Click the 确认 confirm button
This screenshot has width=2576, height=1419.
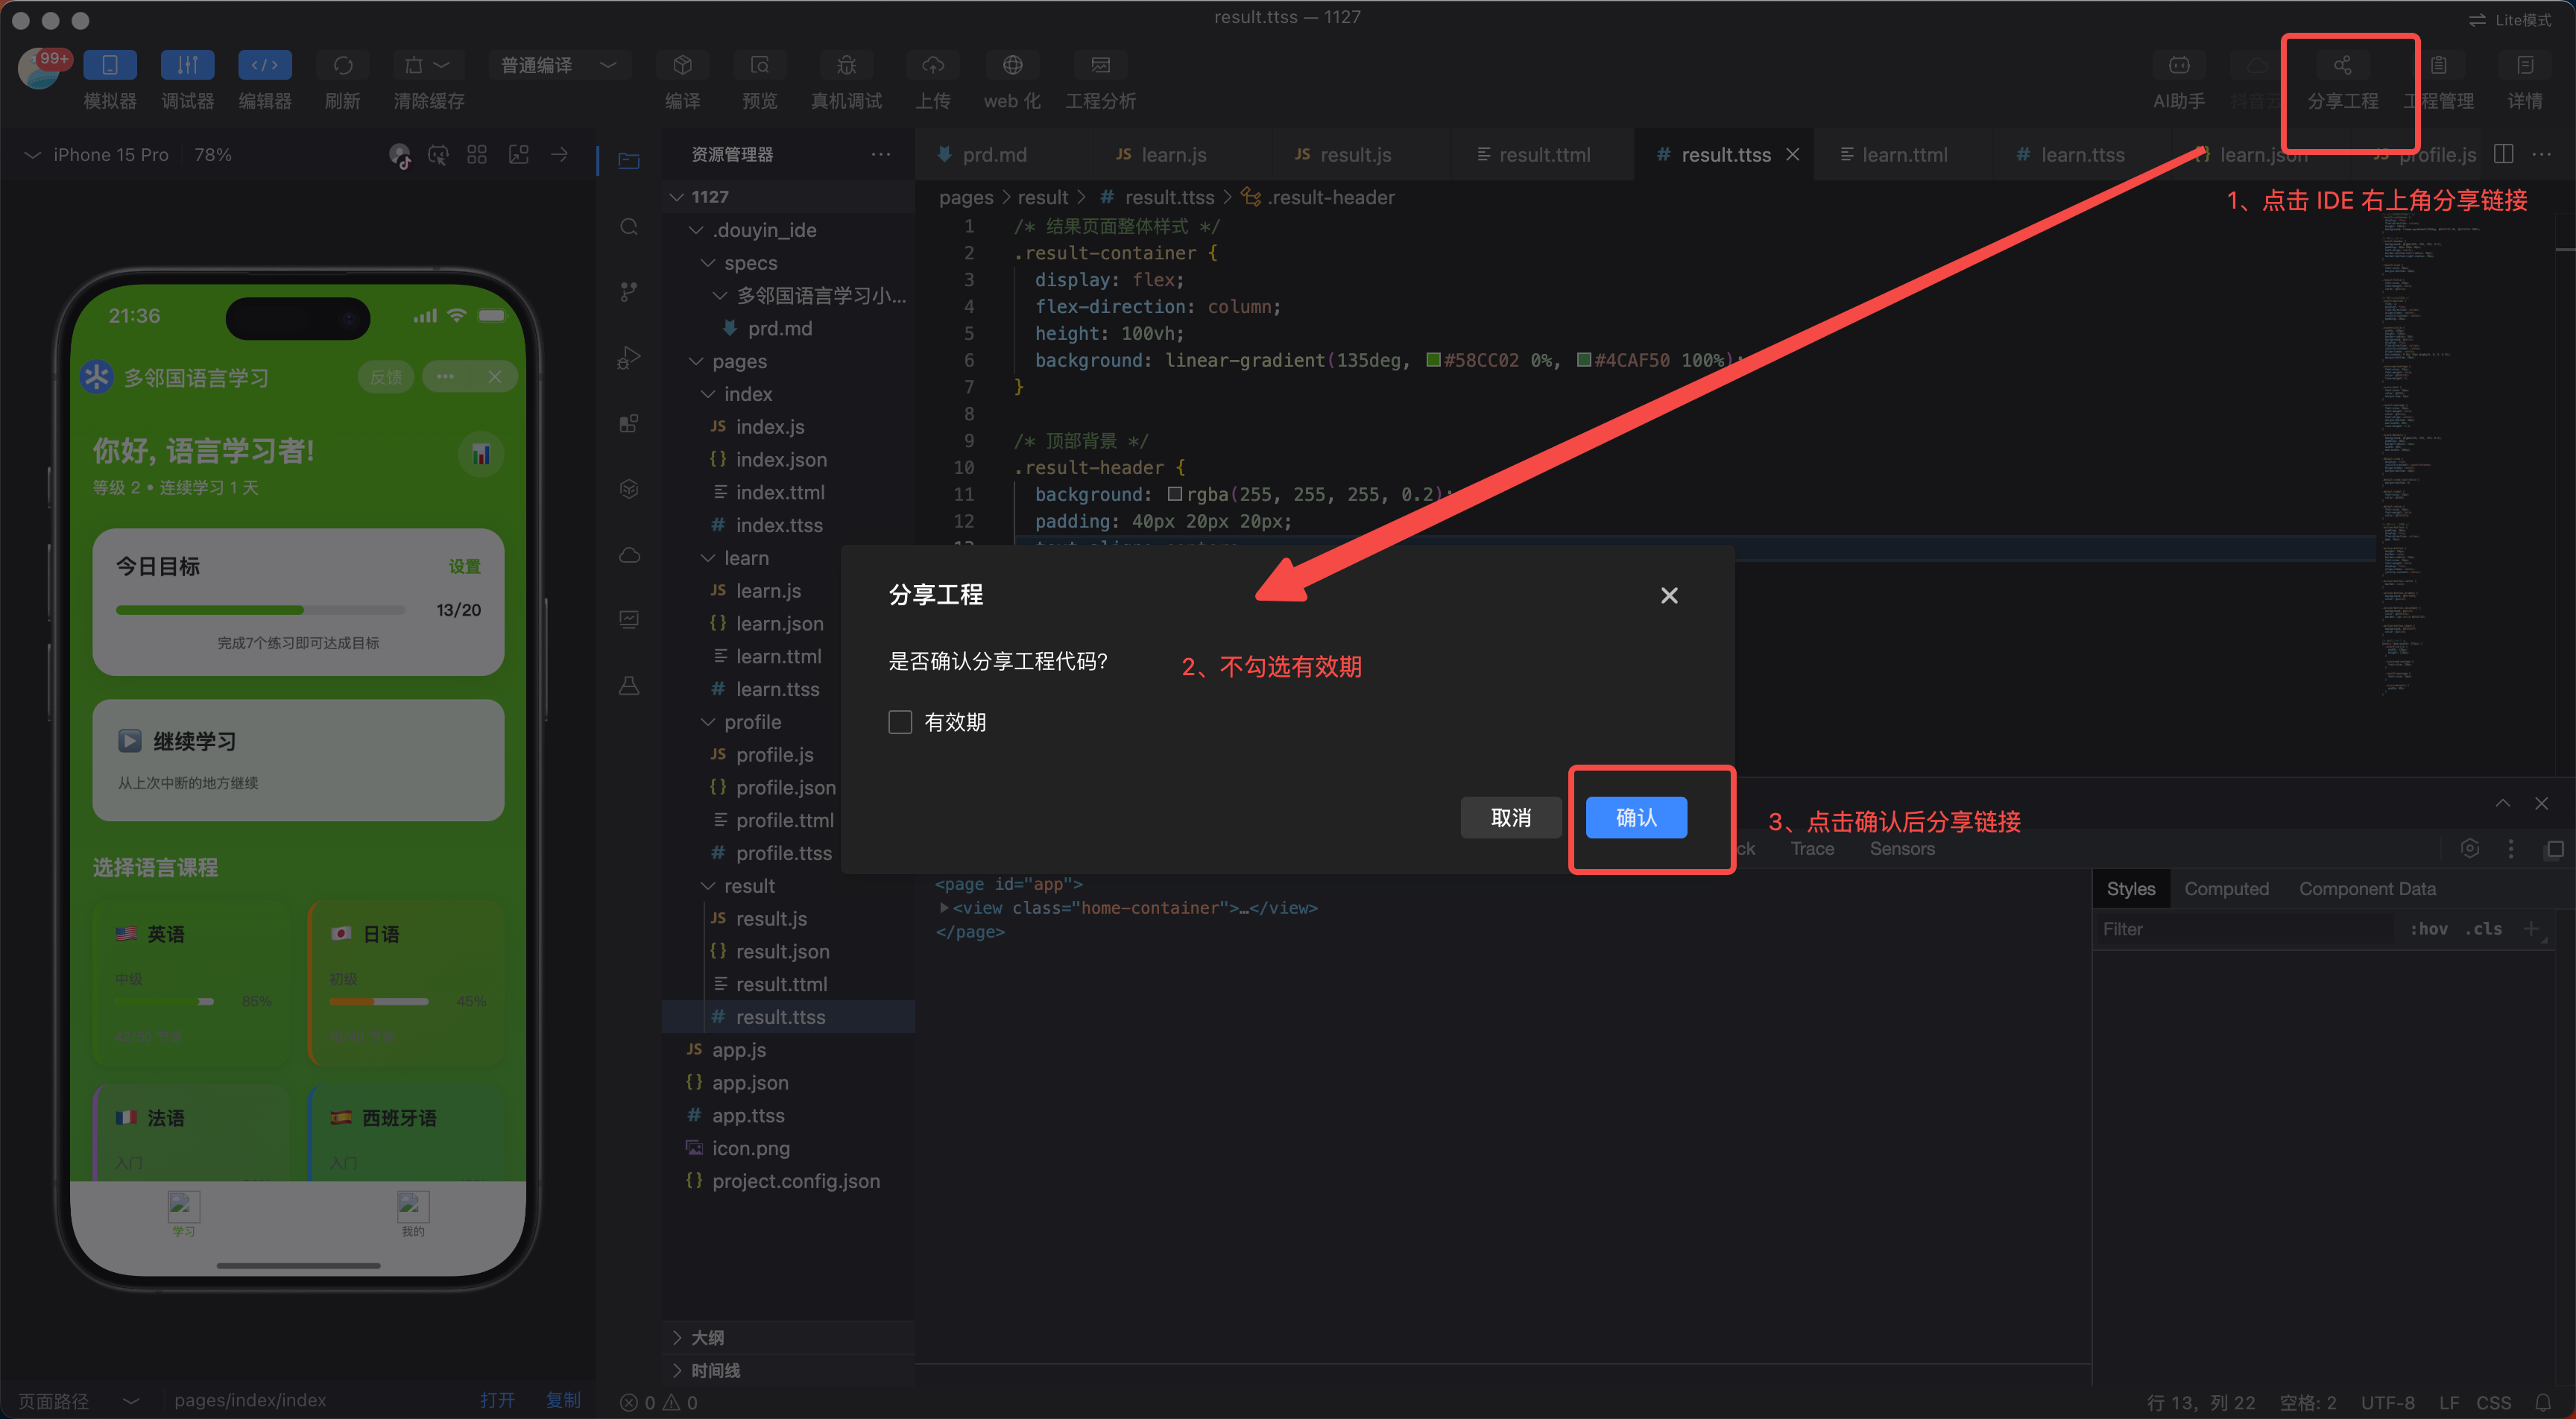tap(1636, 818)
